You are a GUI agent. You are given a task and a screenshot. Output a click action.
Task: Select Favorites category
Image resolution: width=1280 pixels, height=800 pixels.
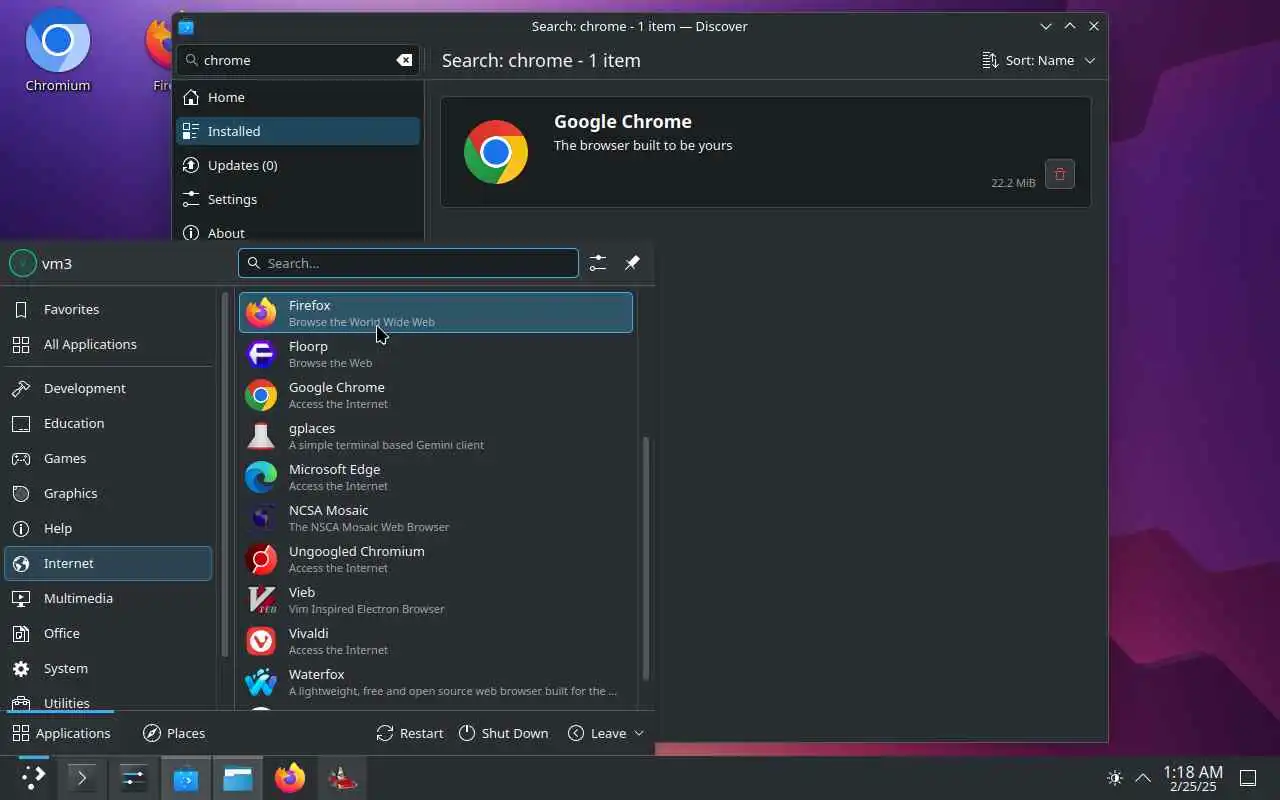click(108, 309)
